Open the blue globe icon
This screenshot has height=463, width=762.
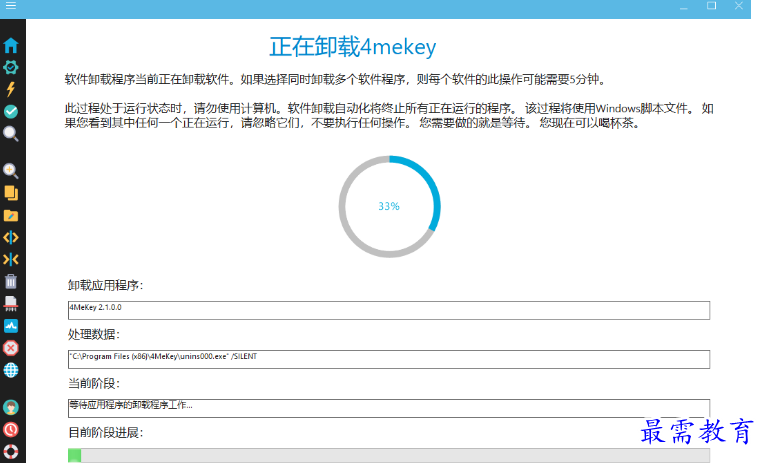pyautogui.click(x=11, y=370)
